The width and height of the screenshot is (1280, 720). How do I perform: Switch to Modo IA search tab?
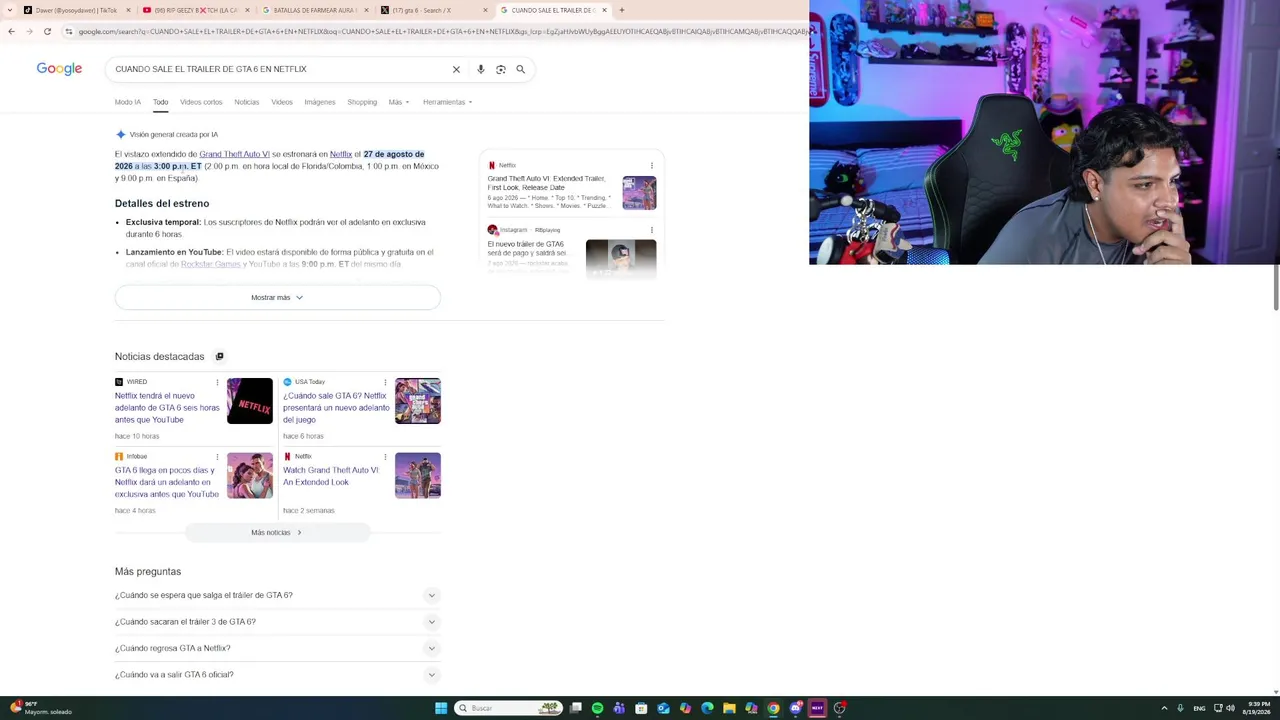click(x=127, y=102)
